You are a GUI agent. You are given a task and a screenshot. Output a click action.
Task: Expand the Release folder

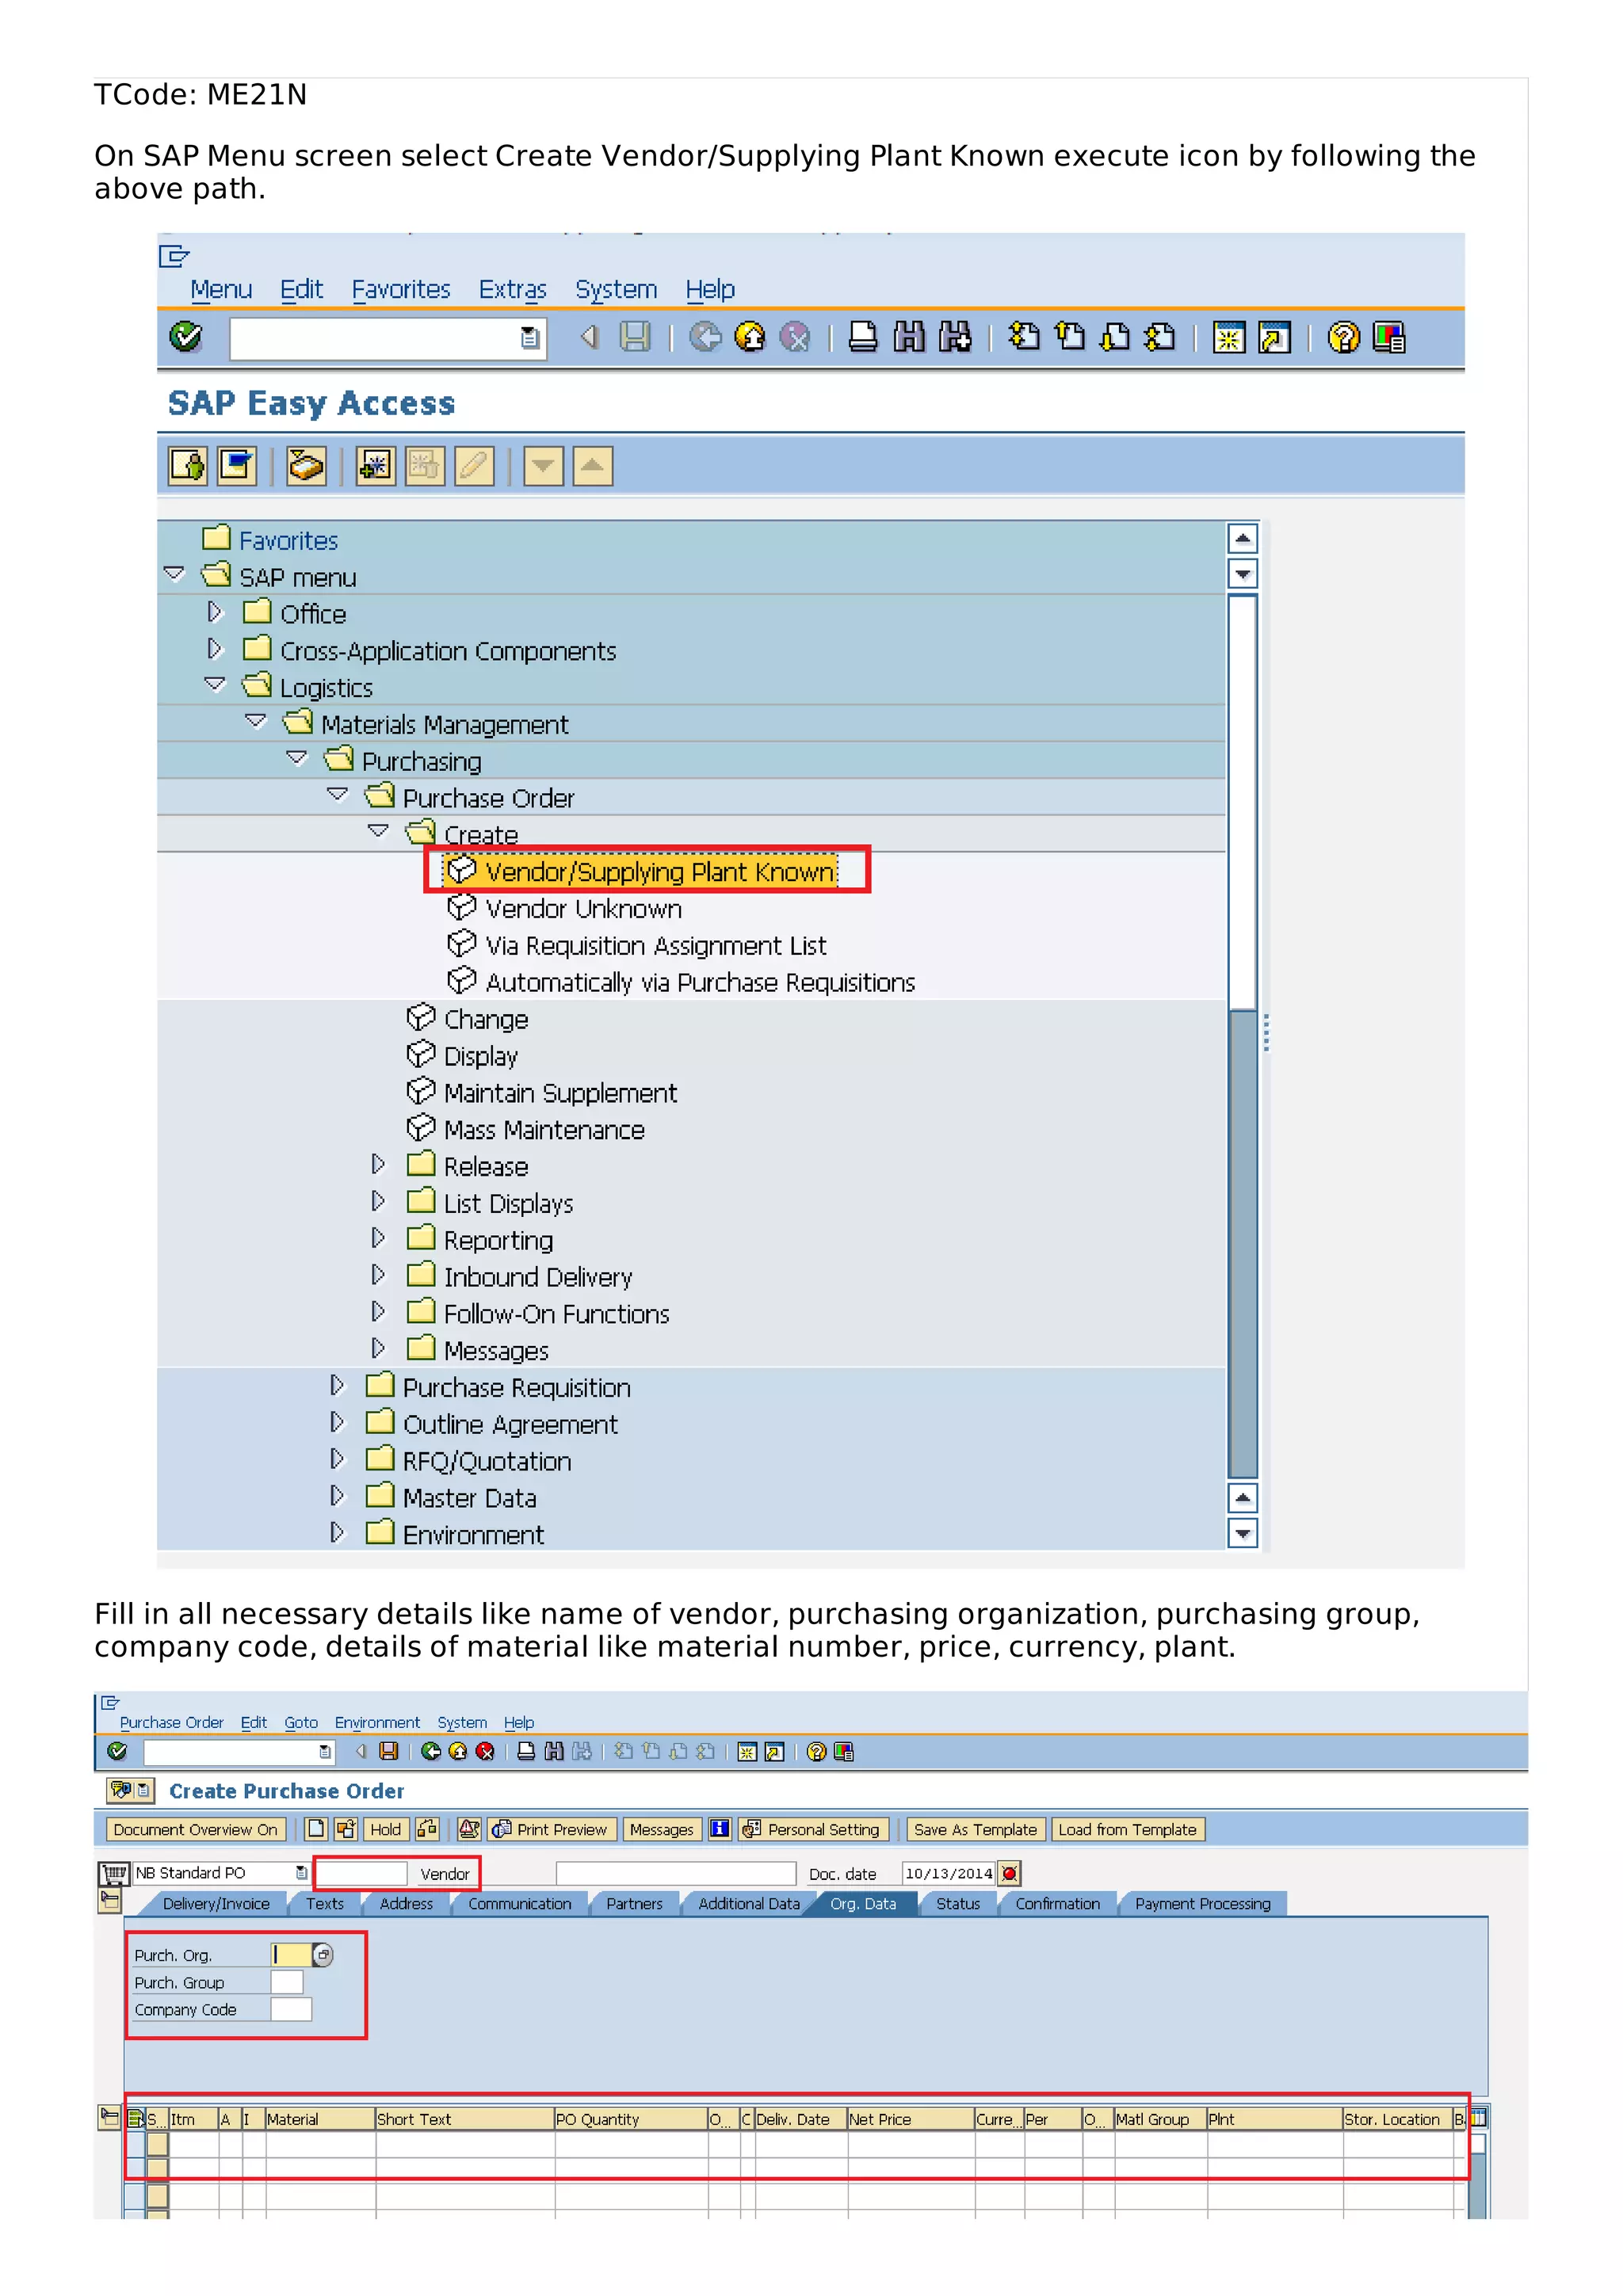tap(378, 1164)
